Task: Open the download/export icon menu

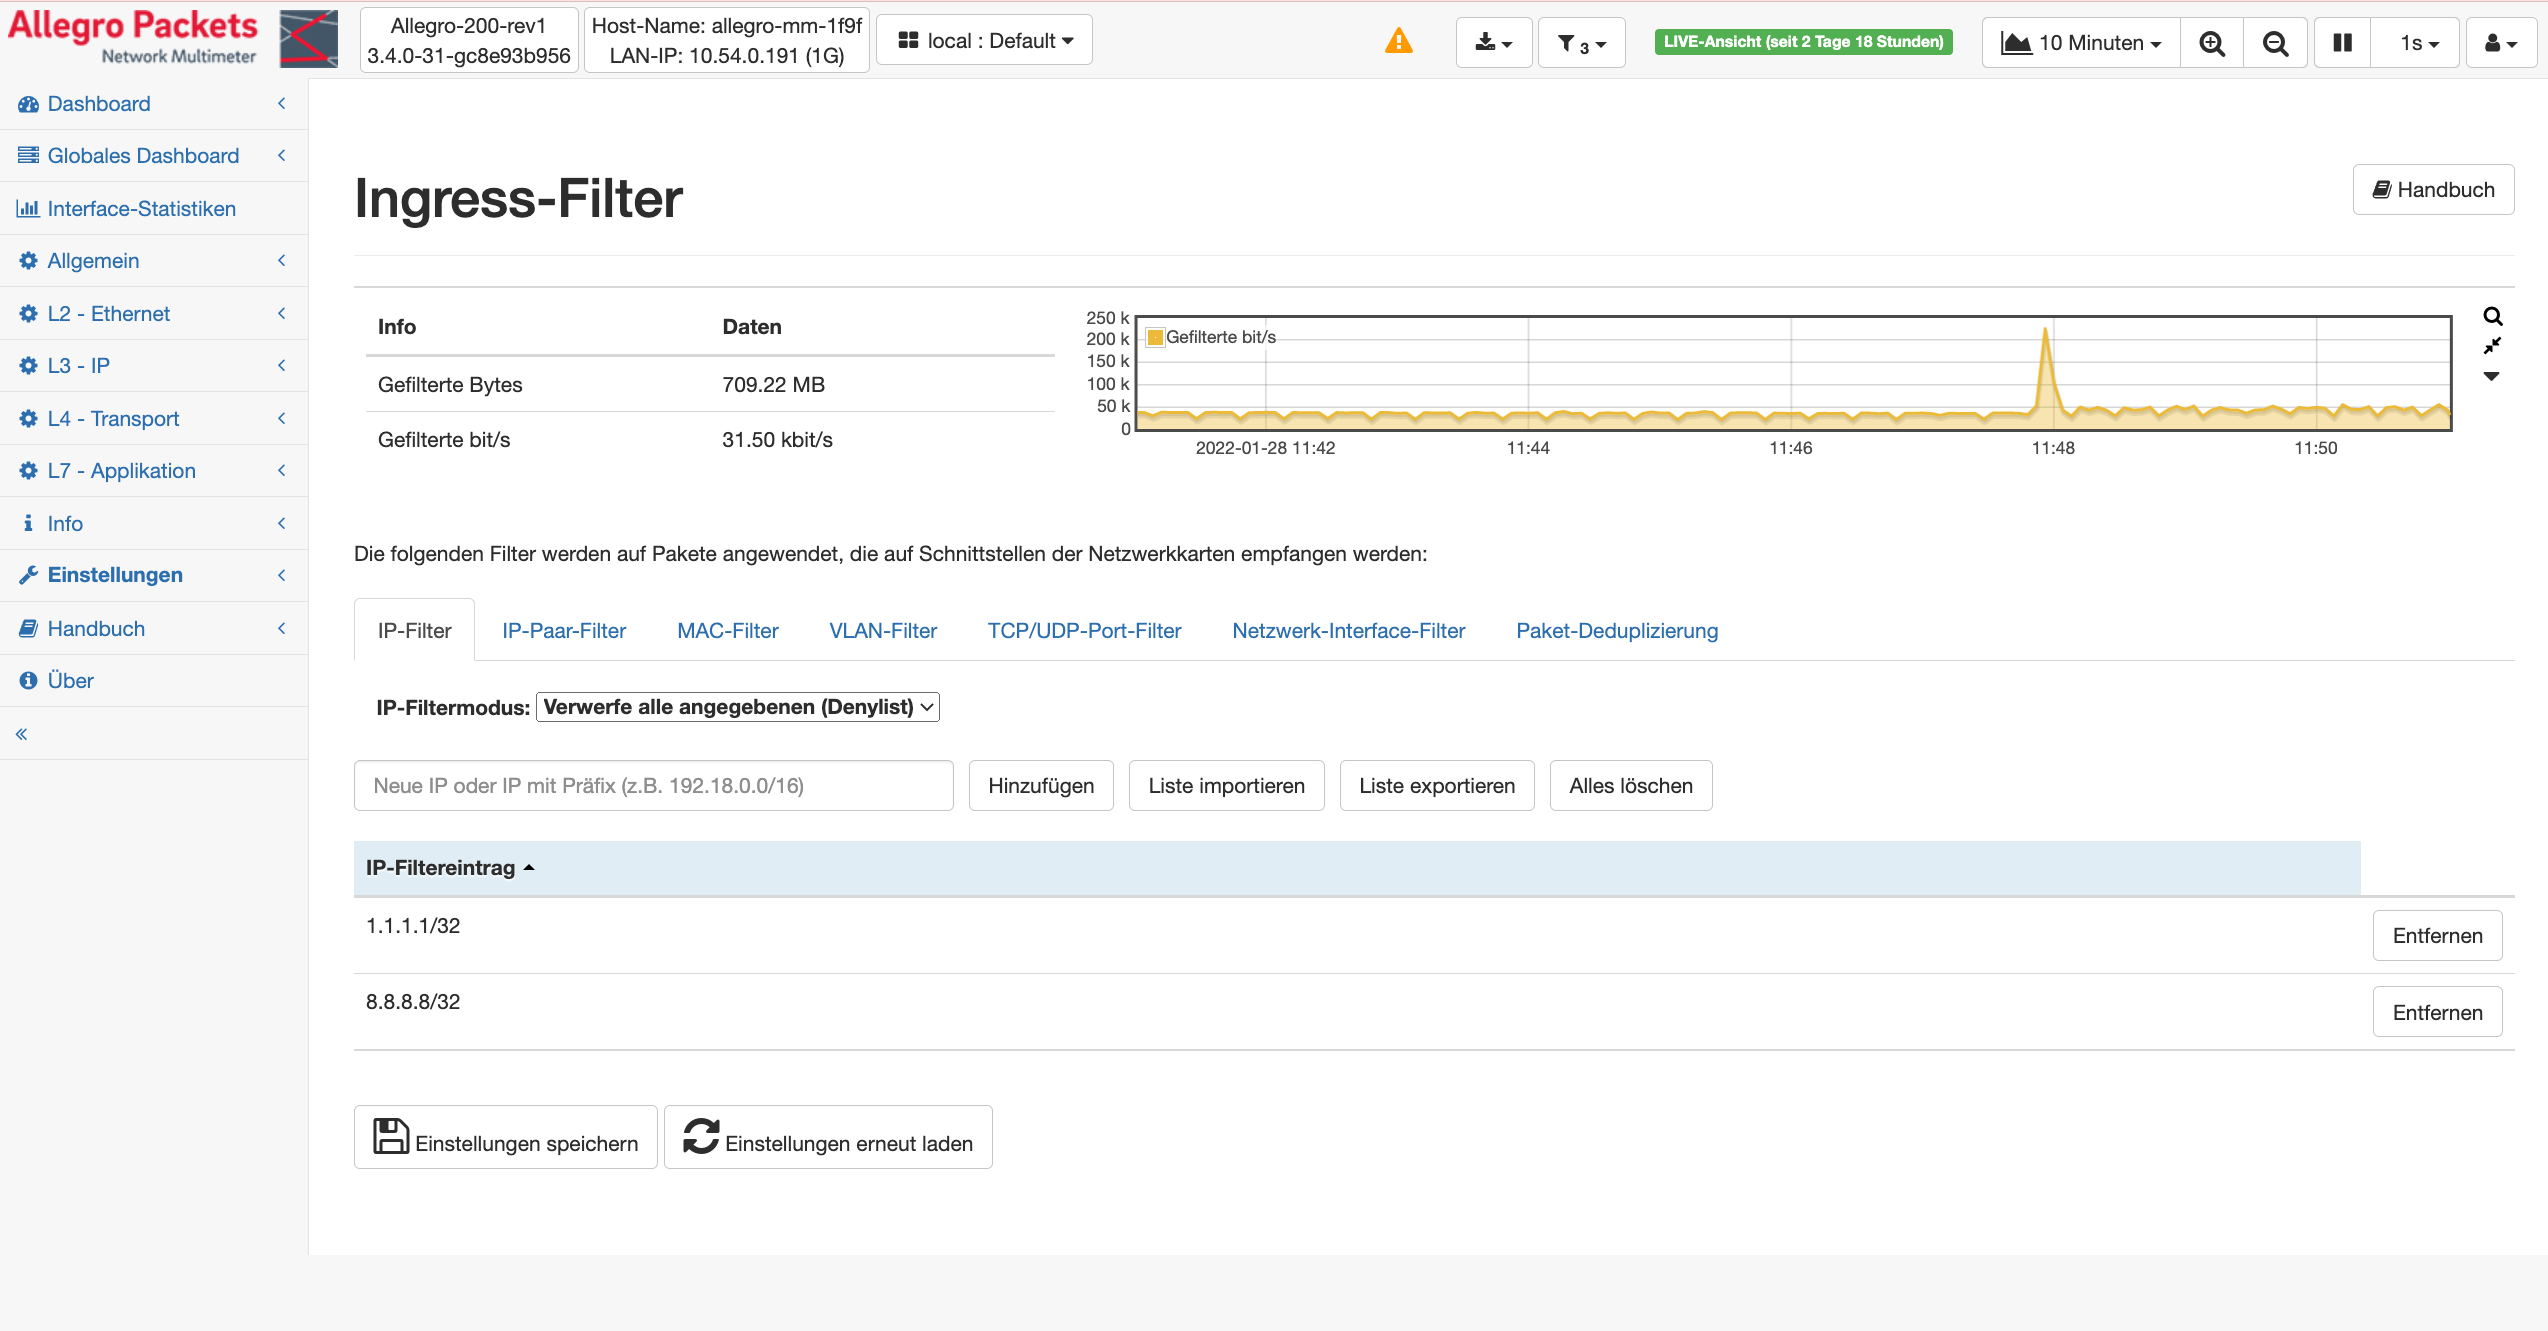Action: [x=1493, y=42]
